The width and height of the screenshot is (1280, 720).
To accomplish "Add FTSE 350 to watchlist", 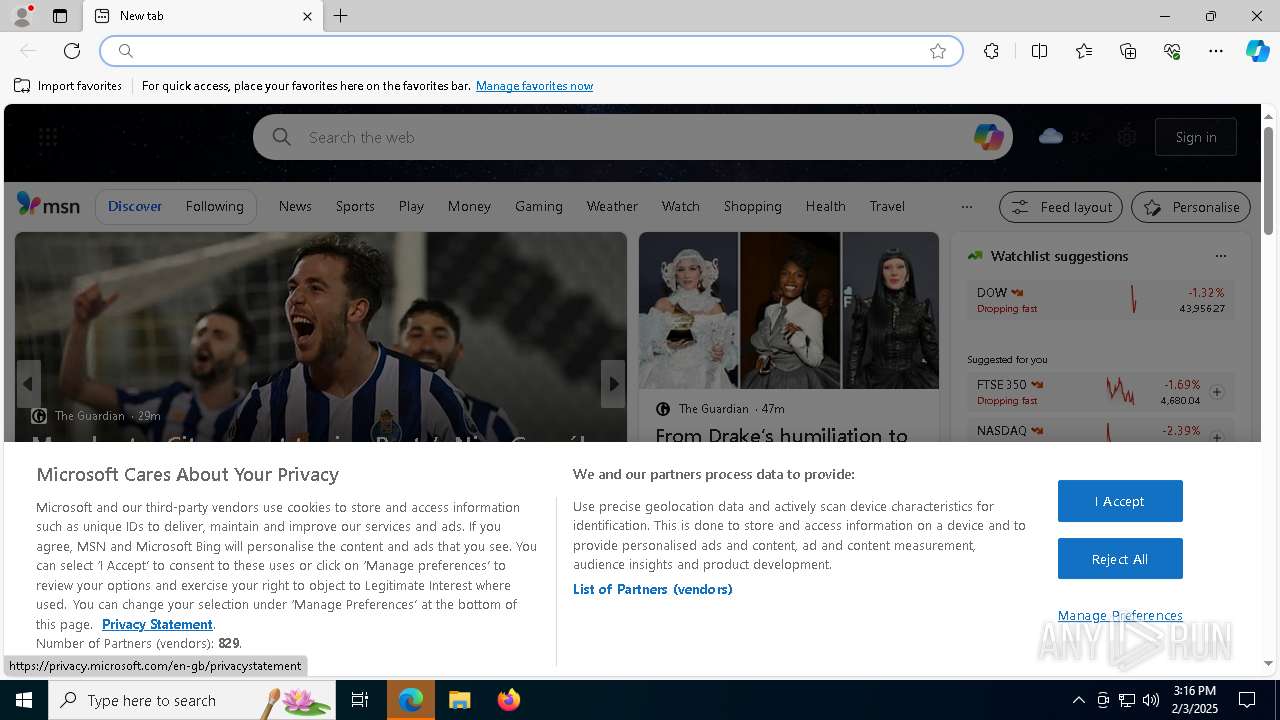I will pyautogui.click(x=1217, y=392).
